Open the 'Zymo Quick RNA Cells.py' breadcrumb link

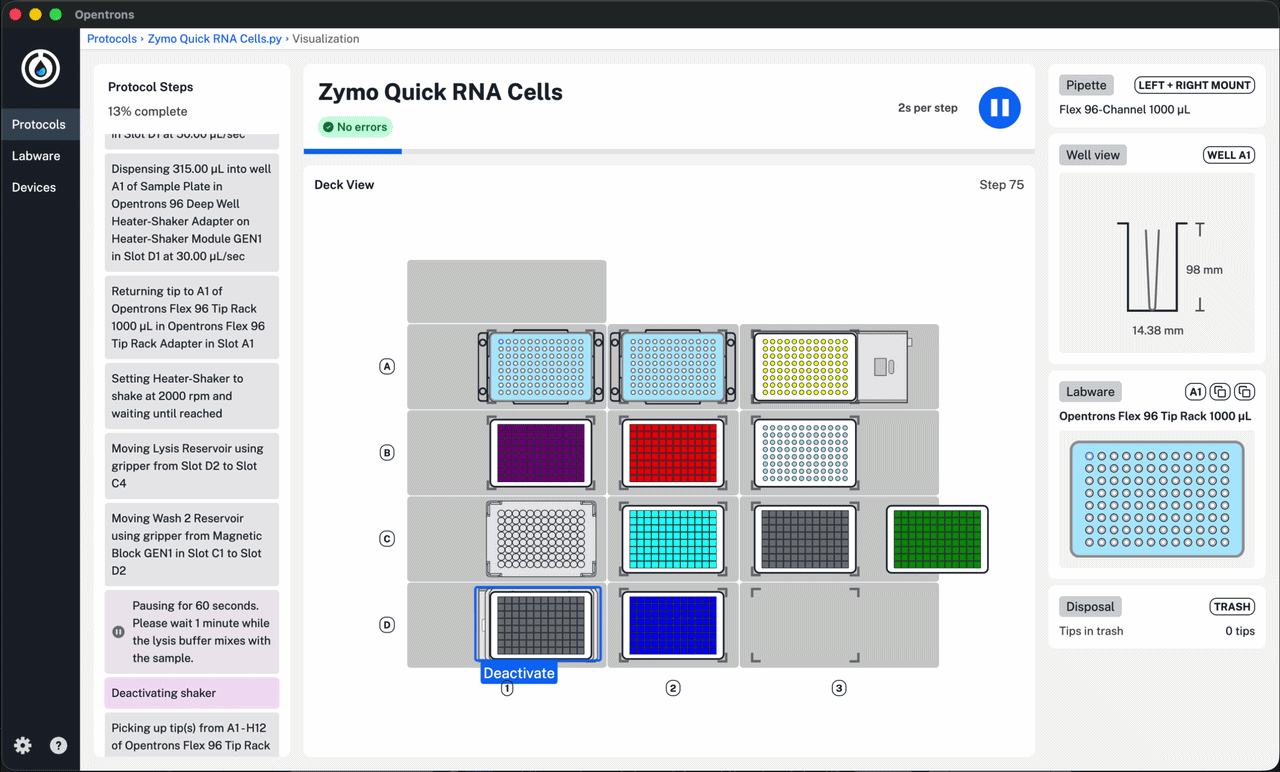[215, 39]
